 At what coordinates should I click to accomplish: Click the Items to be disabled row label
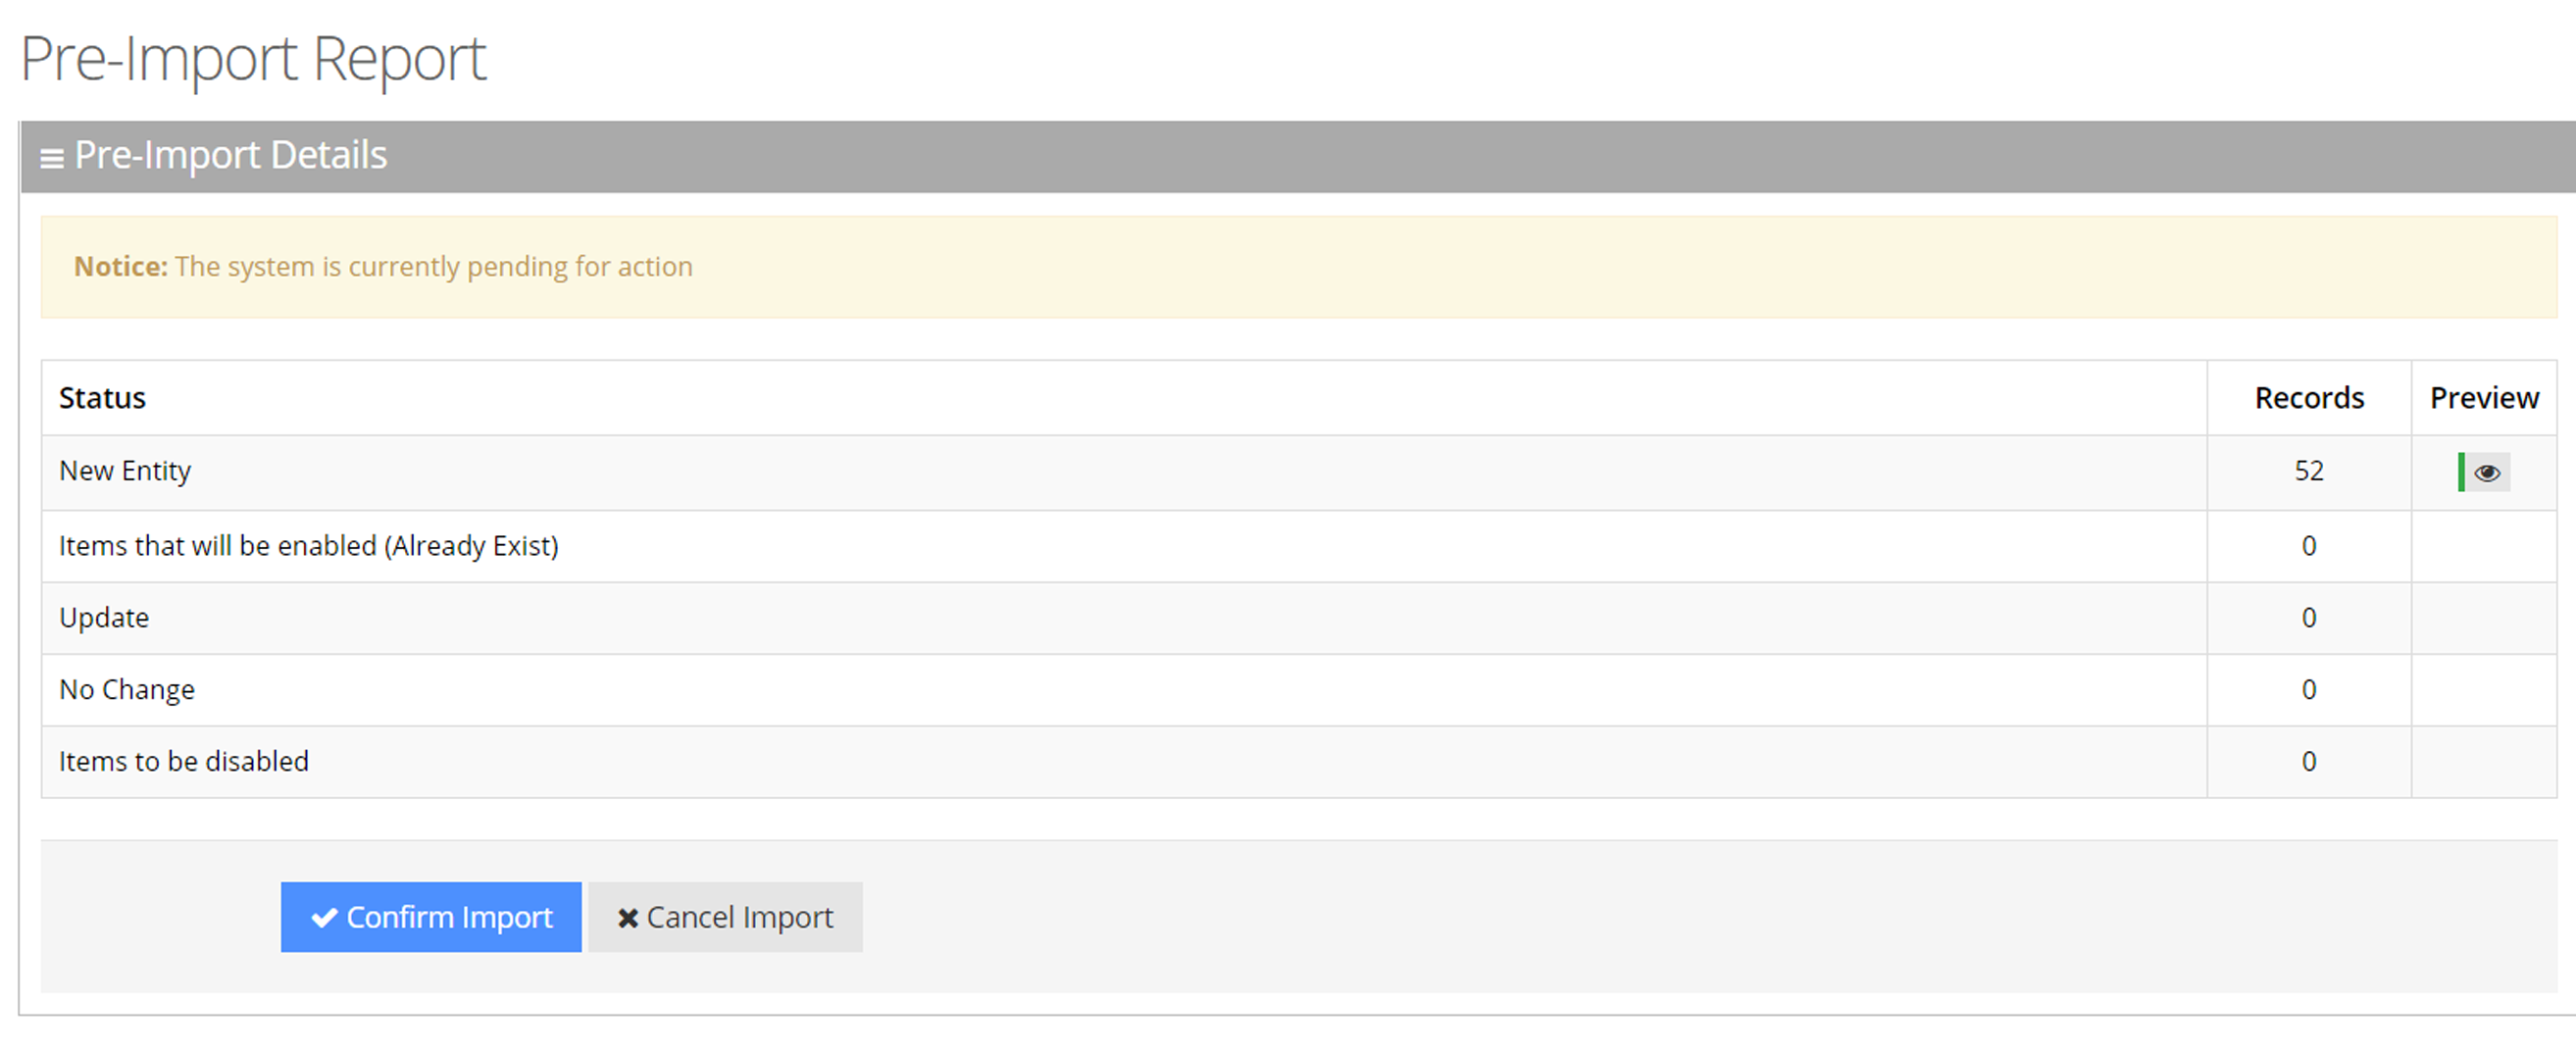(x=184, y=762)
